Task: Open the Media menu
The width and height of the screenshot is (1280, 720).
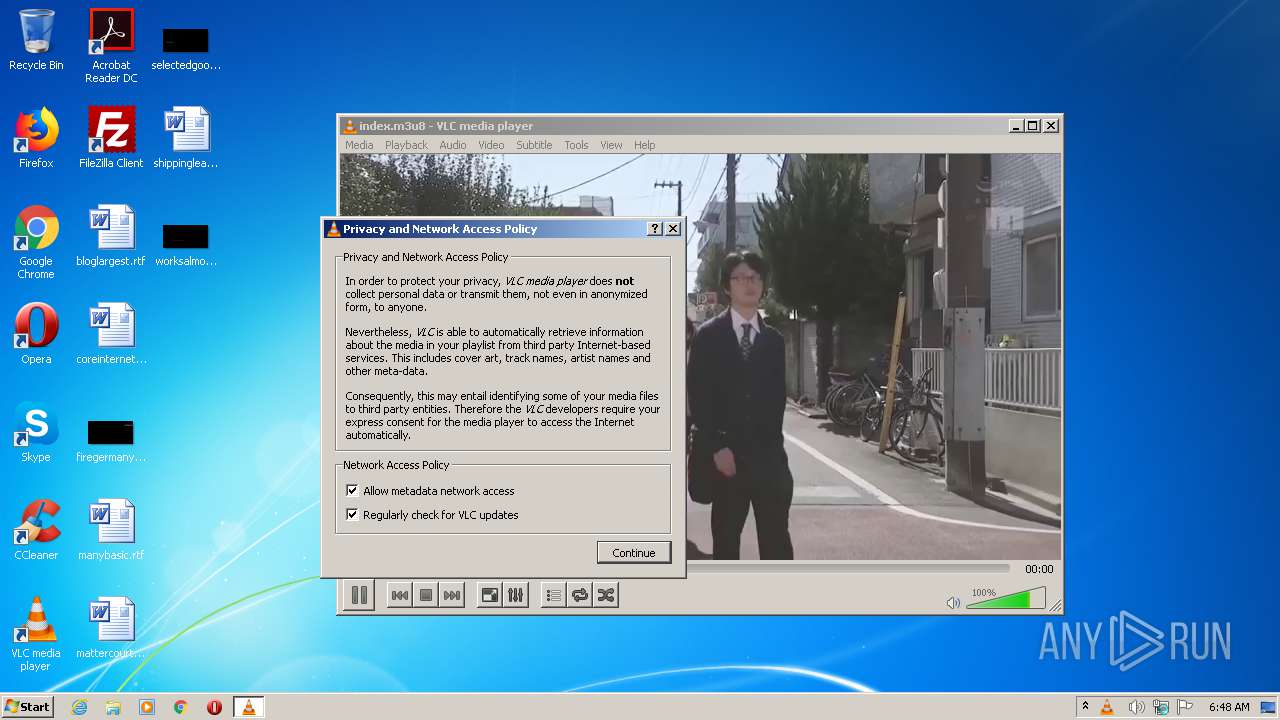Action: click(359, 145)
